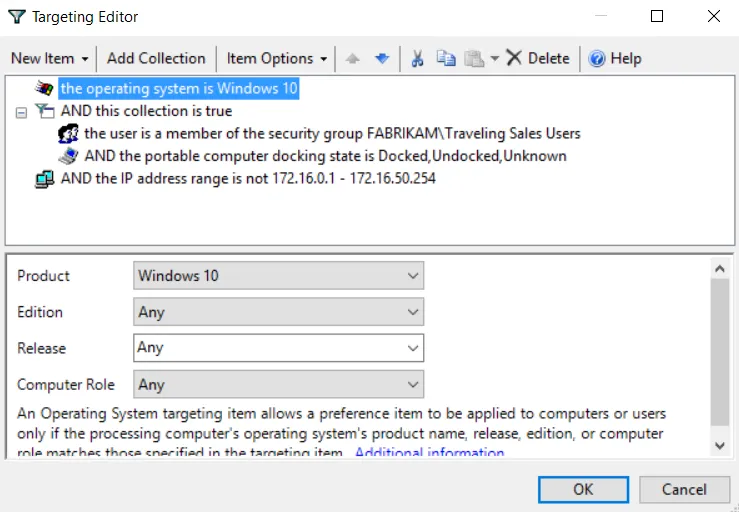Click Add Collection in toolbar
This screenshot has height=512, width=739.
156,58
